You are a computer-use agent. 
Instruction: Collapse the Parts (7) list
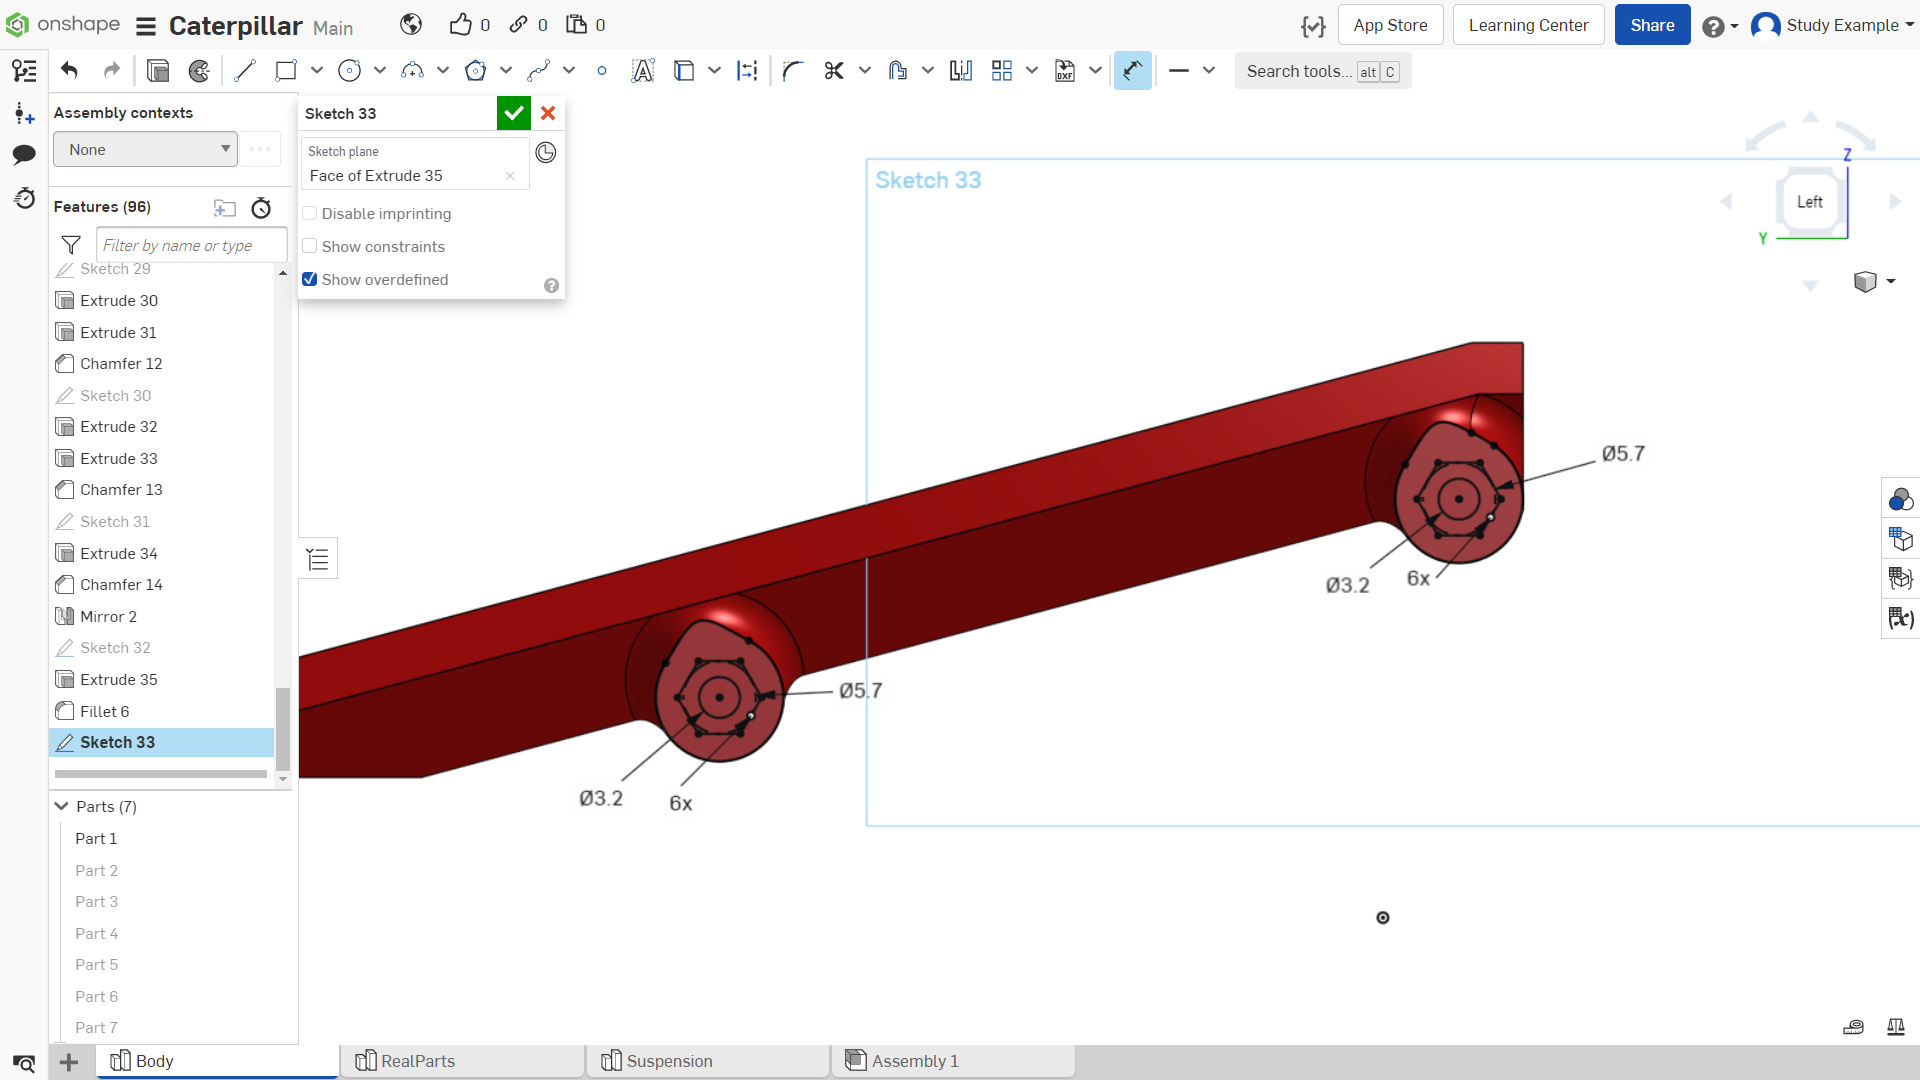[x=62, y=806]
